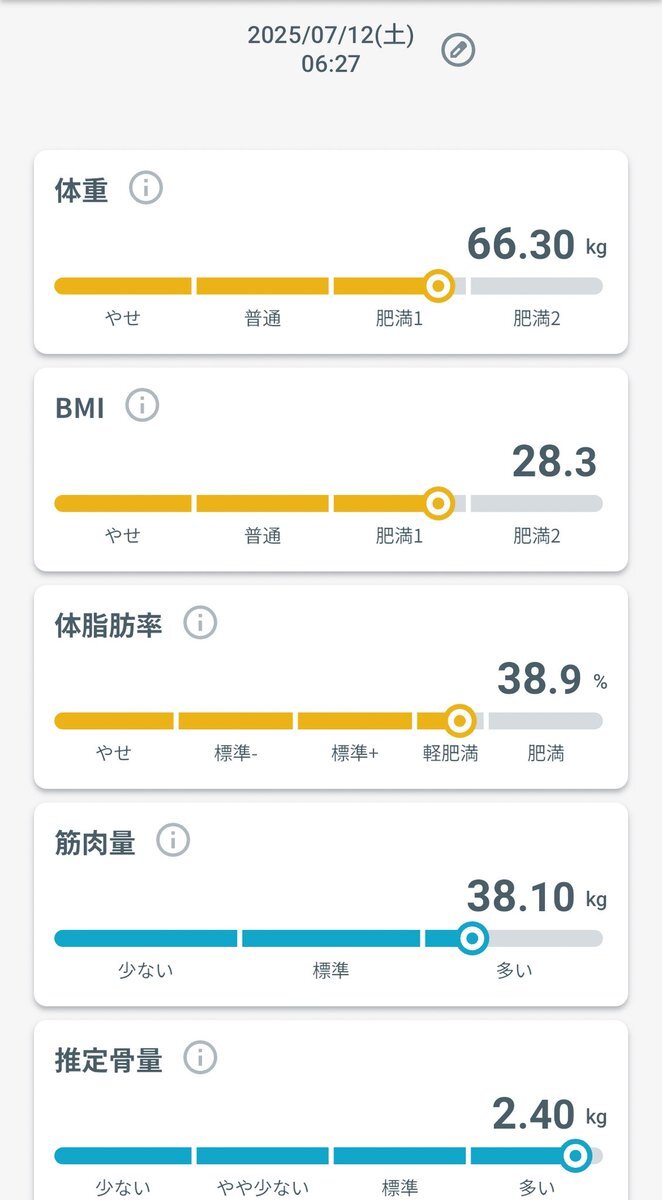Select the 38.9 % body fat value
This screenshot has height=1200, width=662.
552,680
